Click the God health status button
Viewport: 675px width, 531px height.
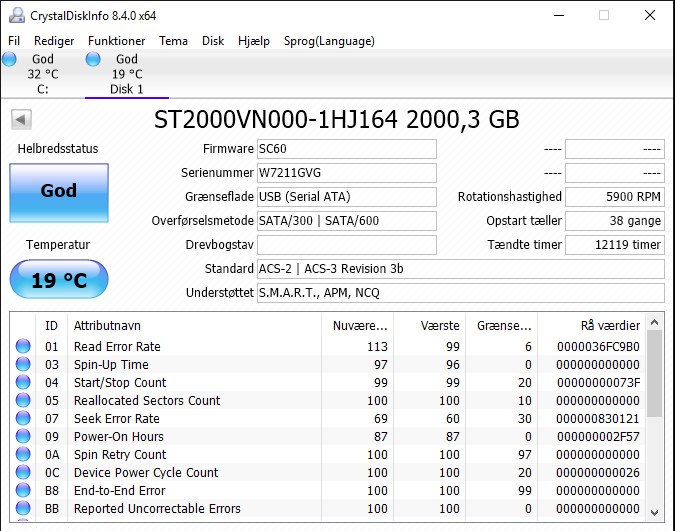pos(59,193)
